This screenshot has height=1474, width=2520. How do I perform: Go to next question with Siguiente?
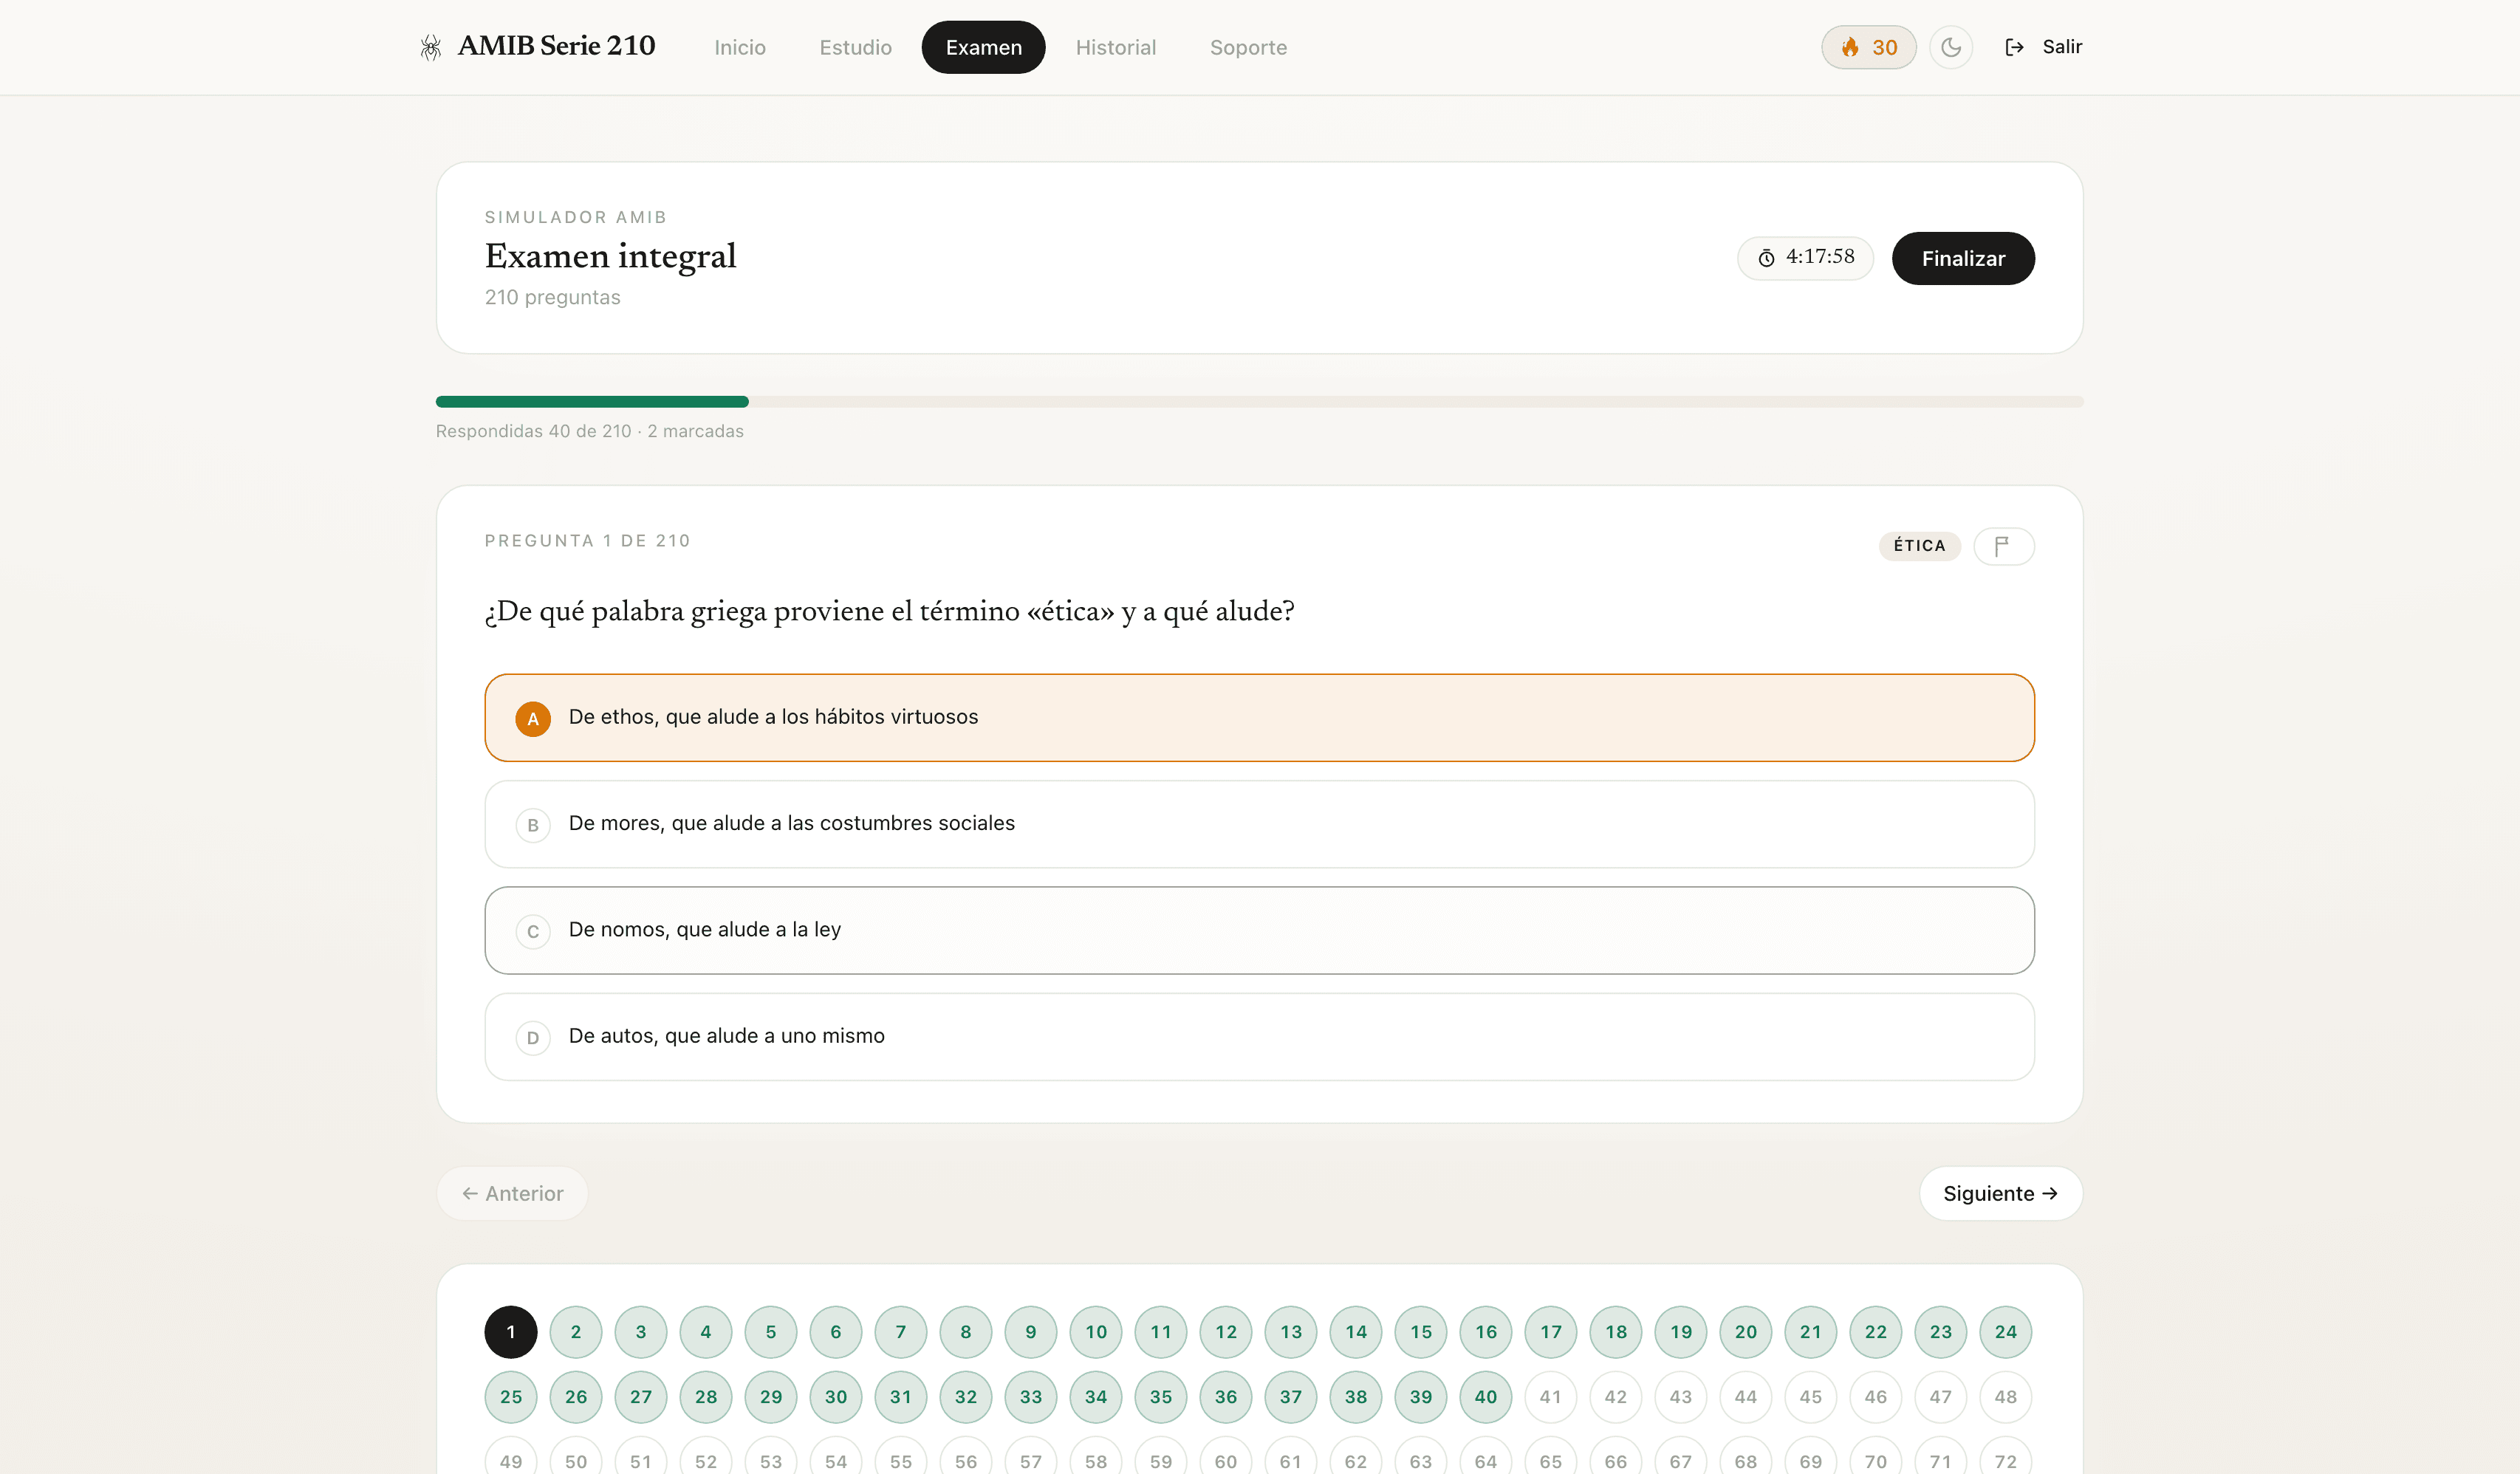pyautogui.click(x=2000, y=1193)
